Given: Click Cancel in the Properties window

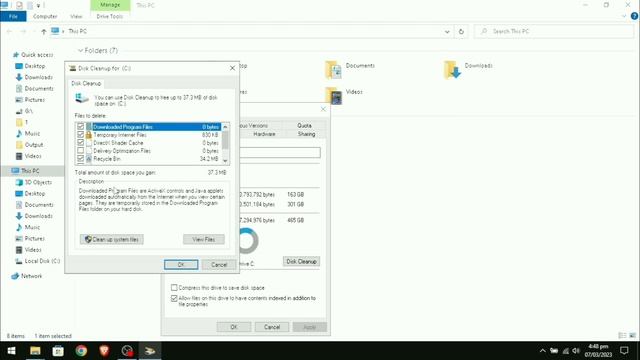Looking at the screenshot, I should click(x=272, y=327).
